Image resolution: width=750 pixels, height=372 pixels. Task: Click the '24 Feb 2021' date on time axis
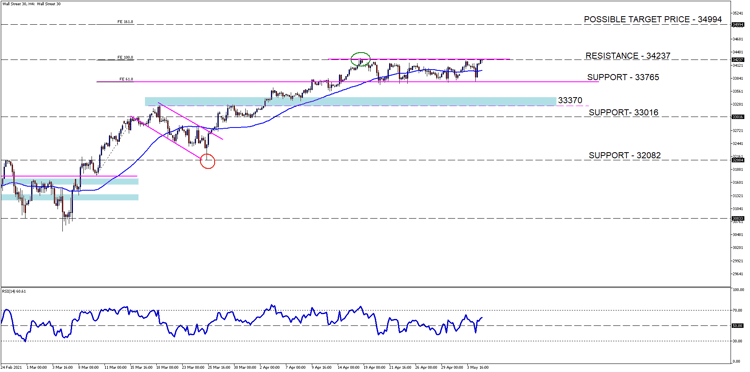point(10,368)
